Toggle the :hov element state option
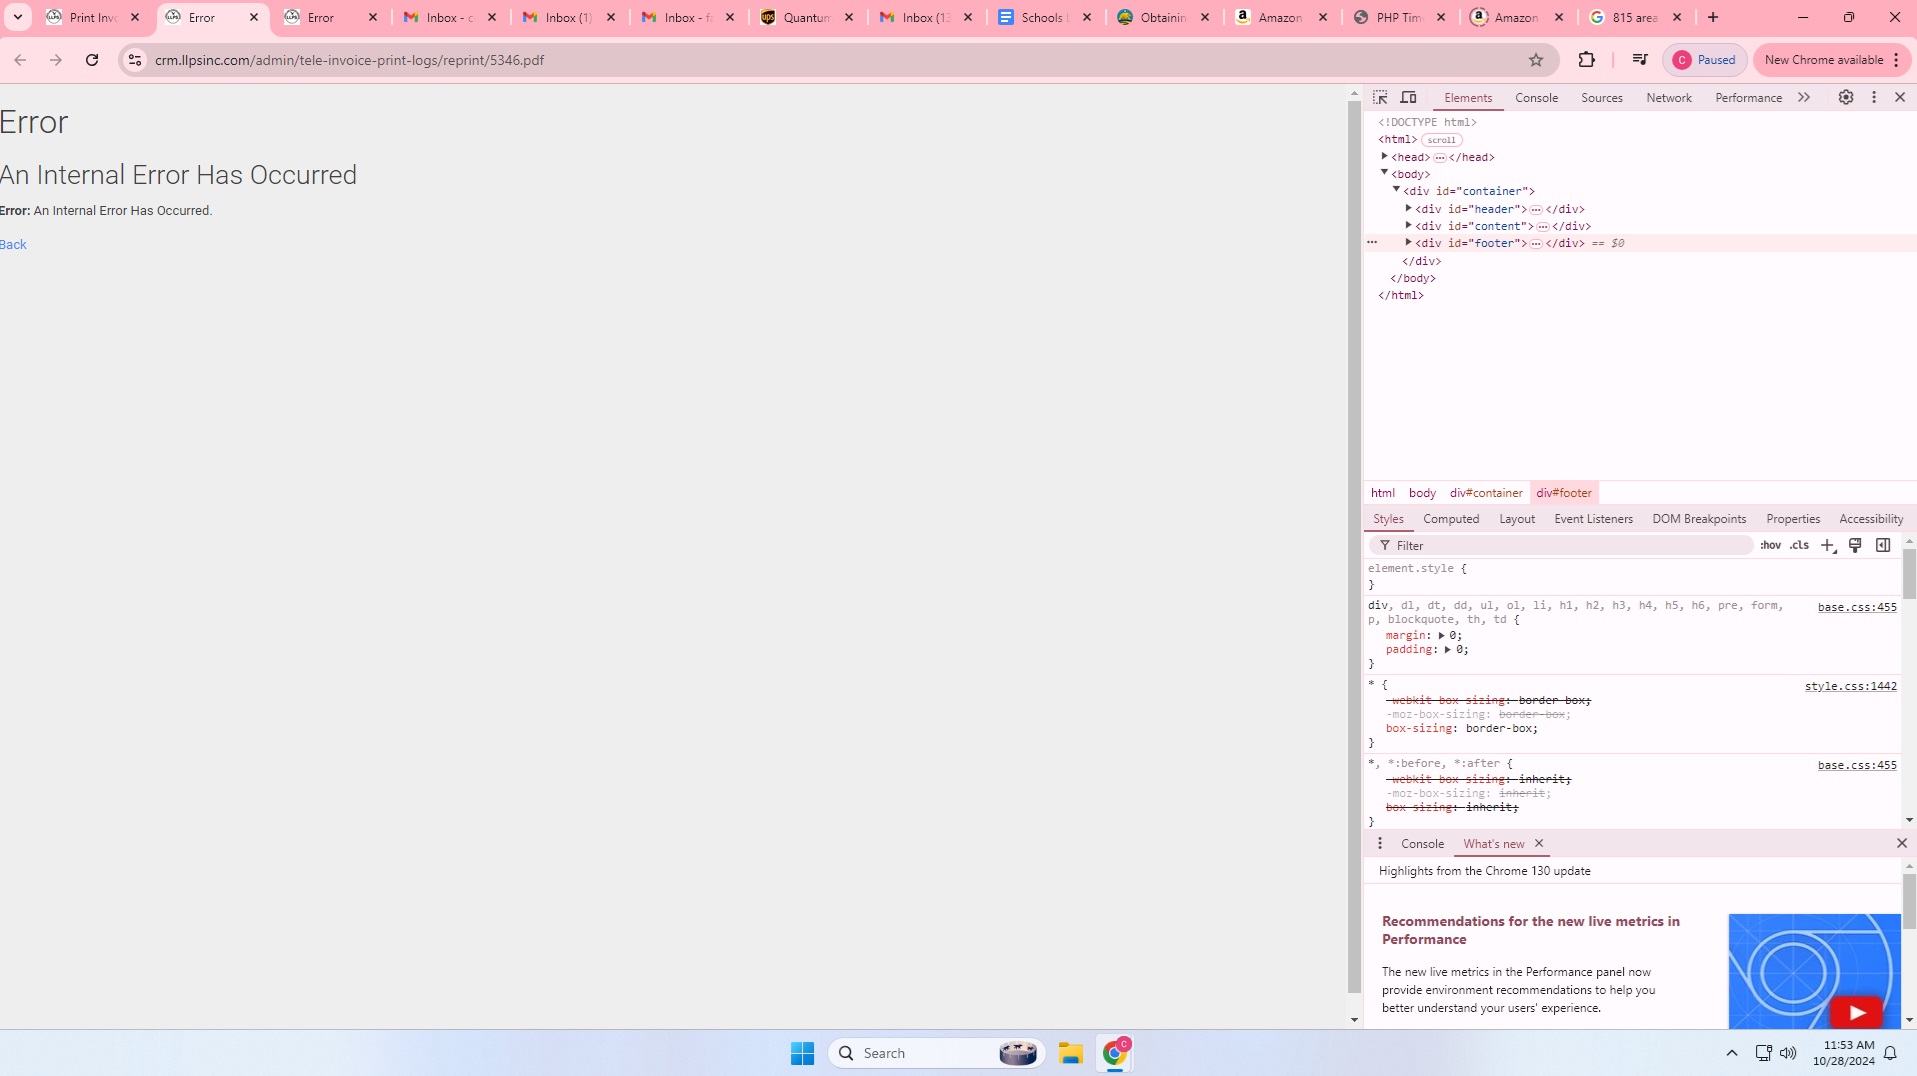1917x1076 pixels. (1770, 545)
